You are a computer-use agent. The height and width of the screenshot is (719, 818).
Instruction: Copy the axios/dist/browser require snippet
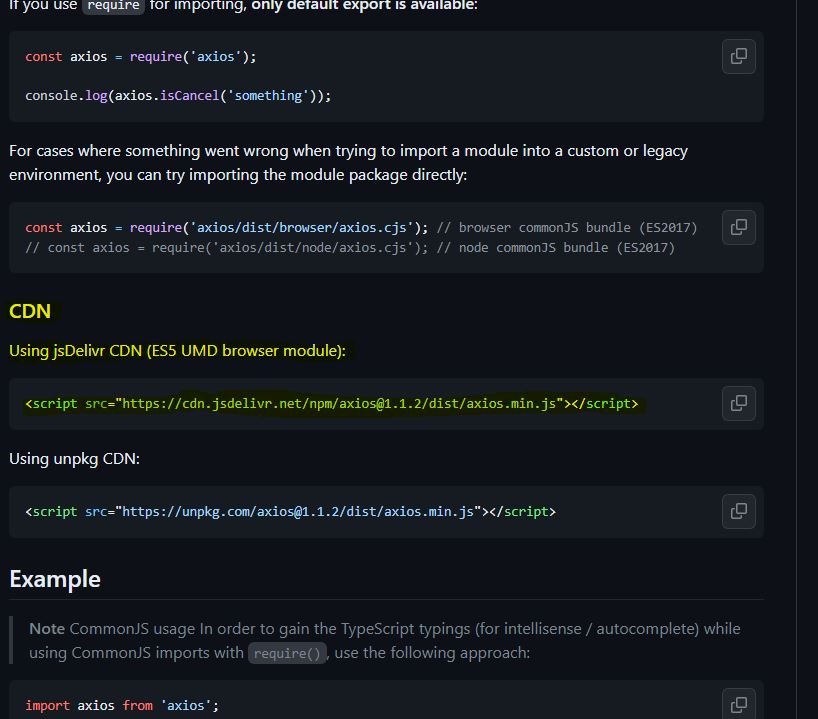[x=739, y=227]
